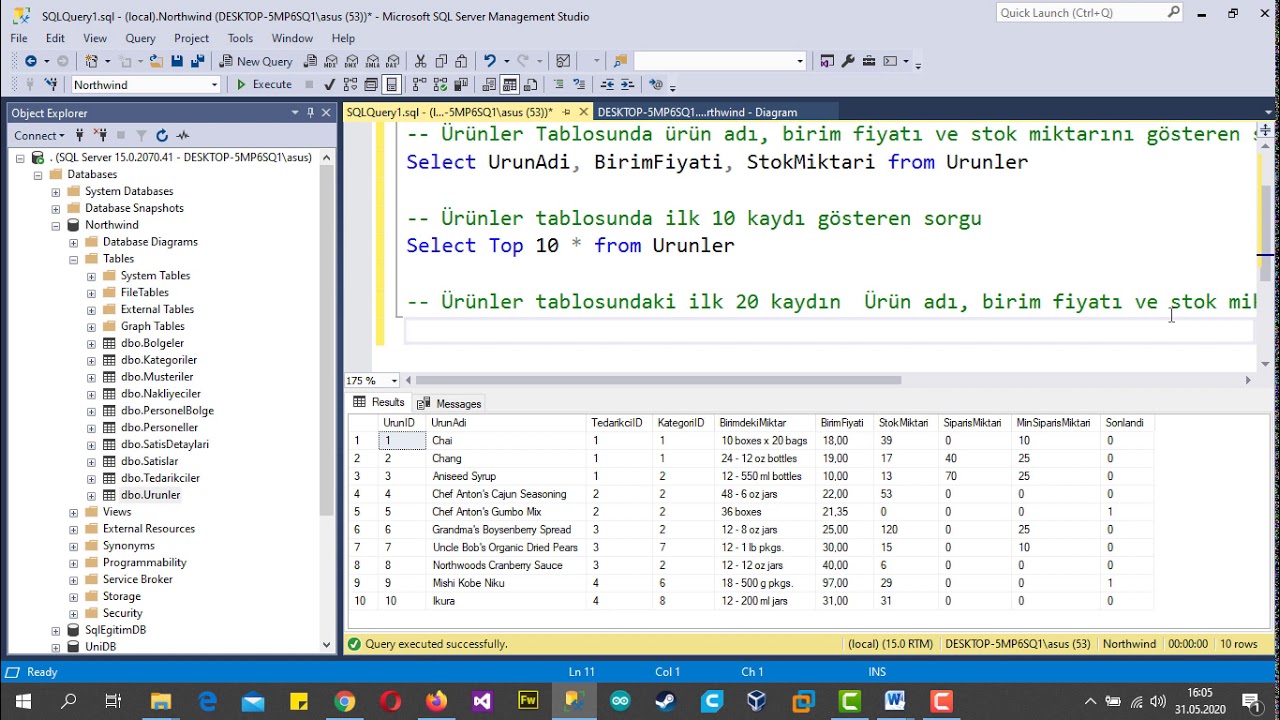Click the Undo arrow icon
The height and width of the screenshot is (720, 1280).
[x=490, y=61]
